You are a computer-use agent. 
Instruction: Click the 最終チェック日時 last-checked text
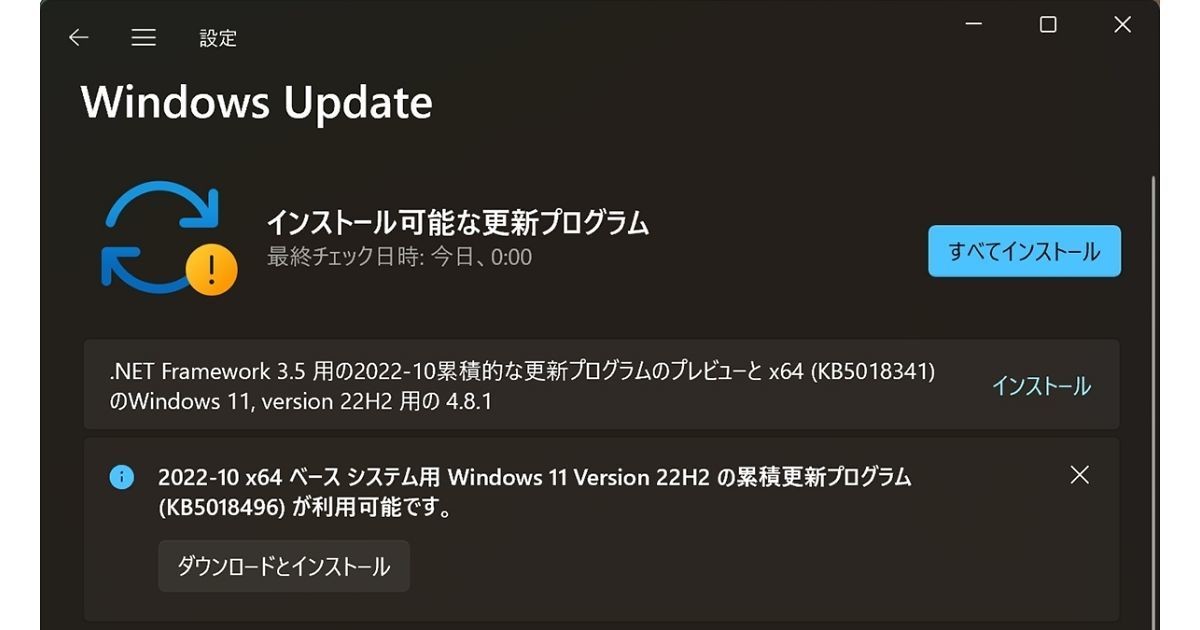click(399, 257)
